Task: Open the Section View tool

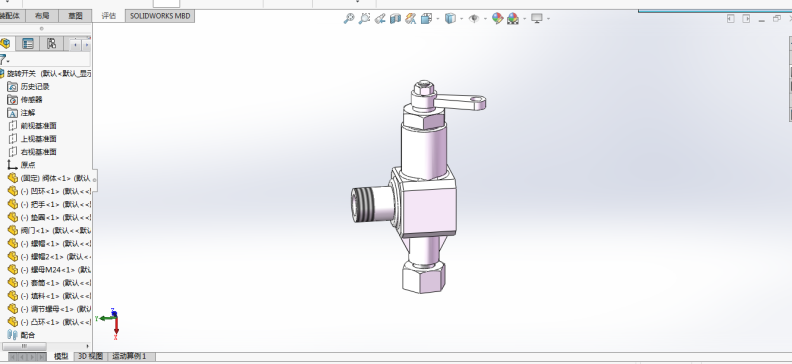Action: coord(395,19)
